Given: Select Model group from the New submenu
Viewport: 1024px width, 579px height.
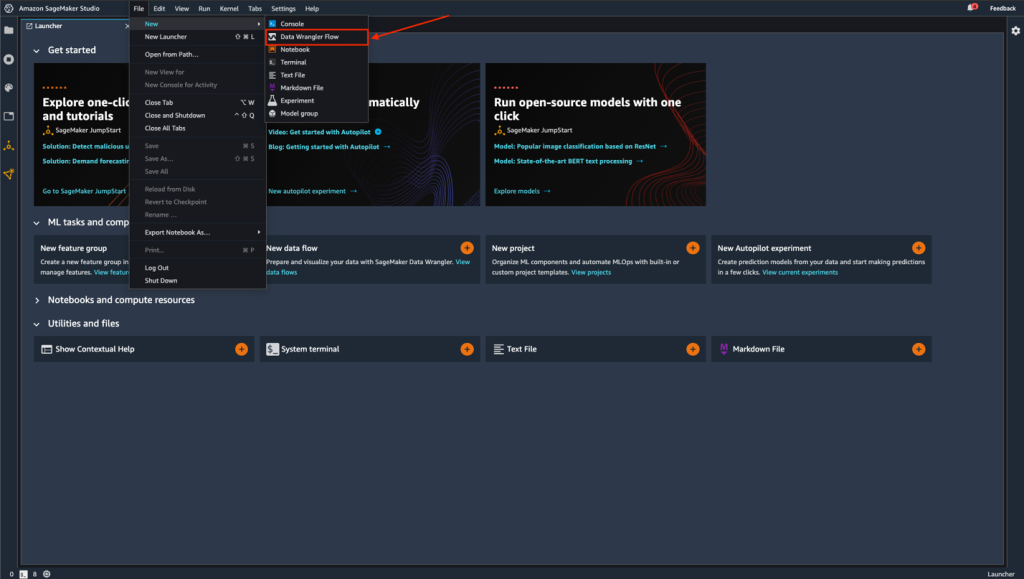Looking at the screenshot, I should pos(317,114).
